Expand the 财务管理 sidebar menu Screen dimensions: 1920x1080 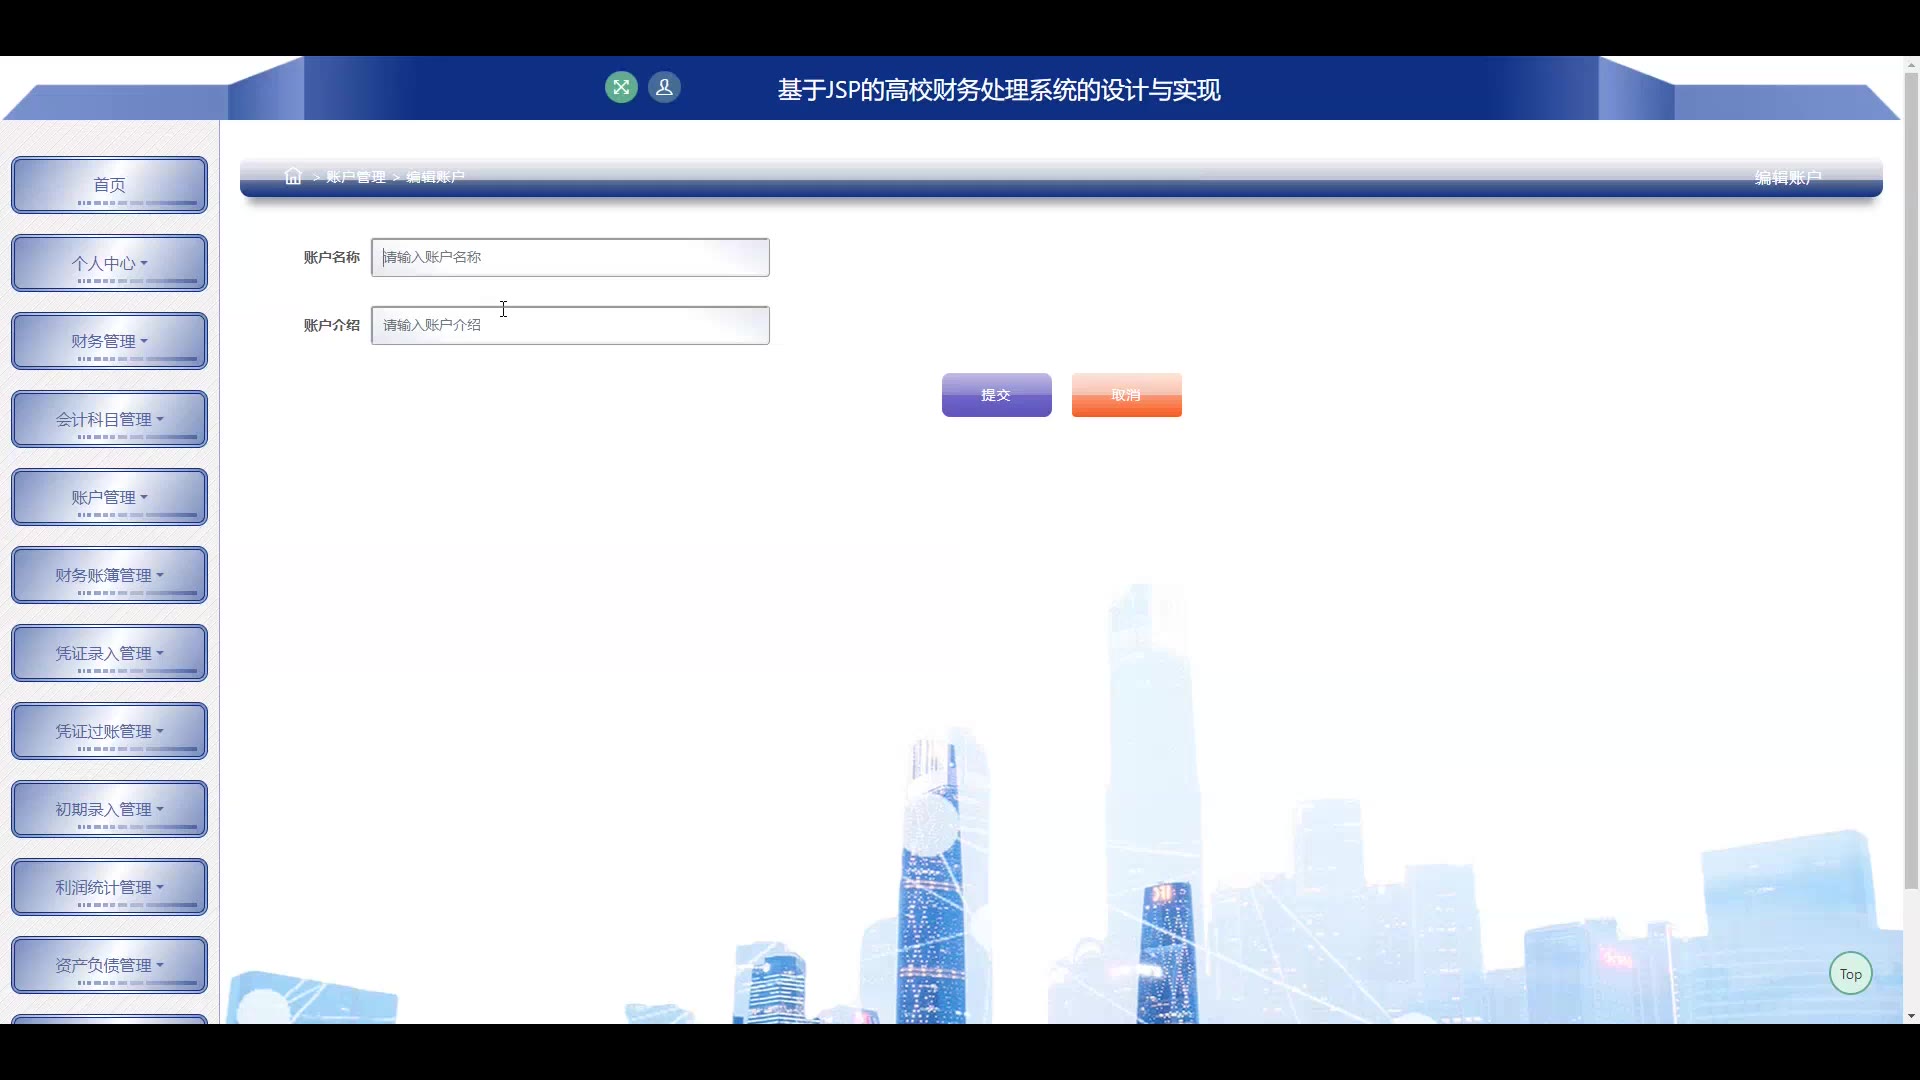pos(110,341)
